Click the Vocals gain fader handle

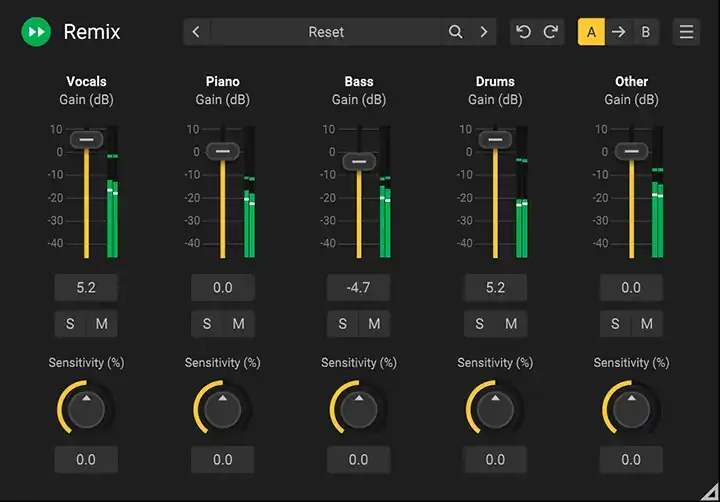pyautogui.click(x=86, y=140)
